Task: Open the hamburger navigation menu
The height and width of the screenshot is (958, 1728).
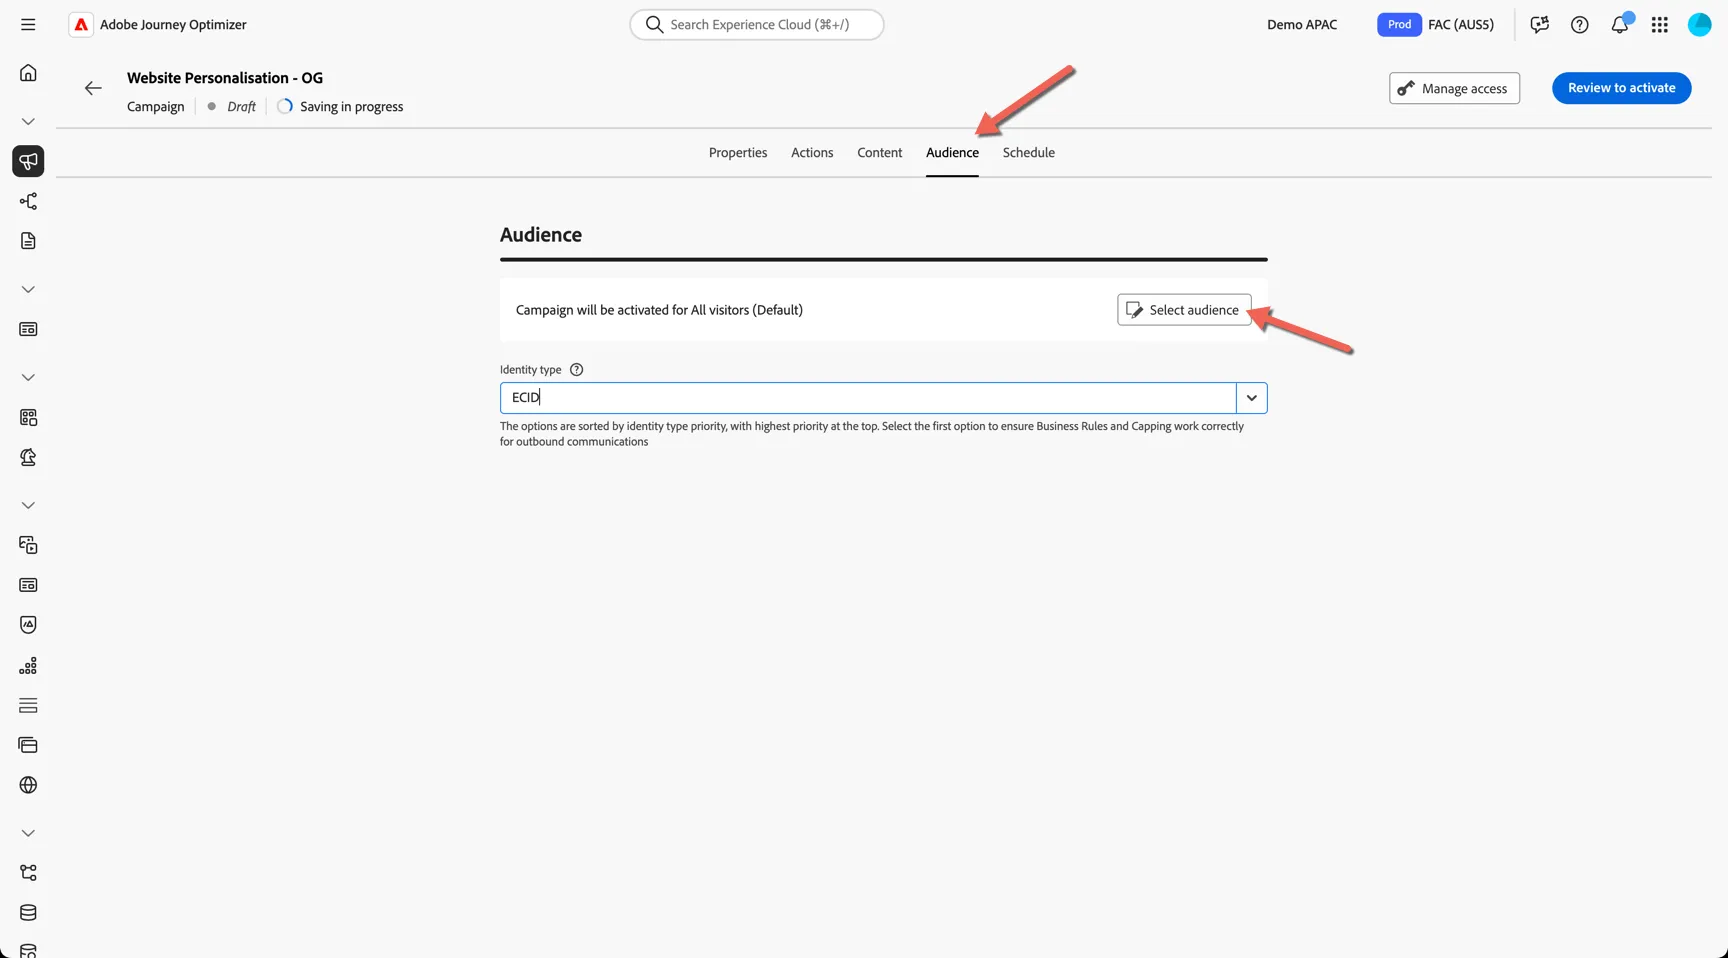Action: [28, 24]
